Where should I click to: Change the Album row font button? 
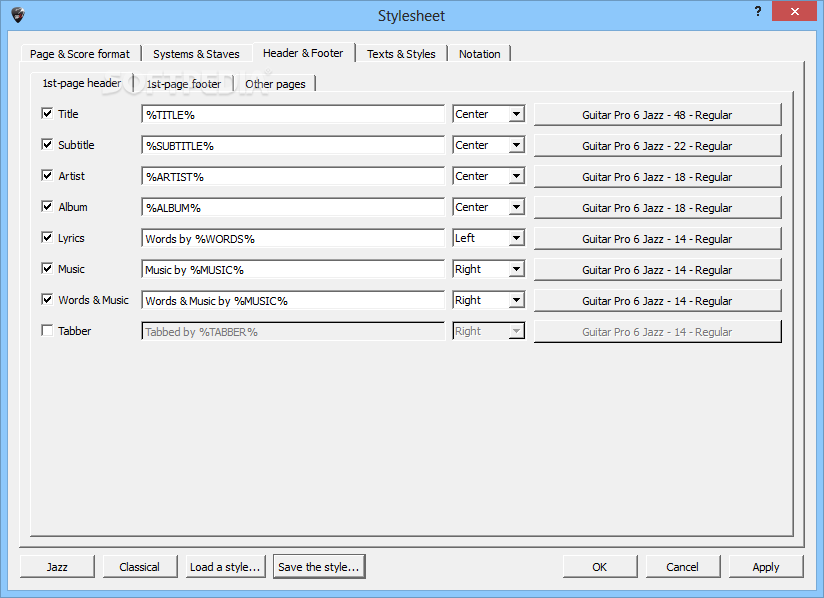tap(657, 208)
